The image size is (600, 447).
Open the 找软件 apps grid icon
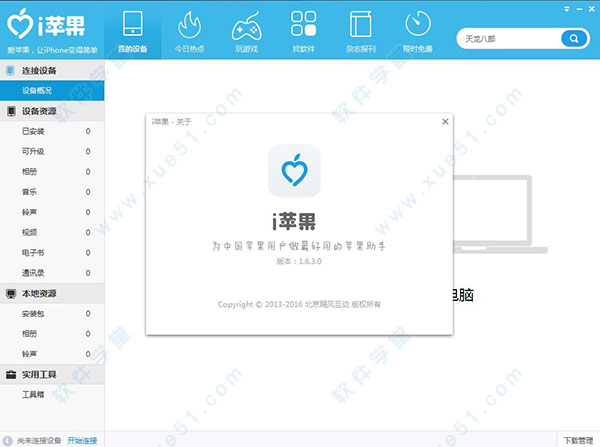(303, 24)
